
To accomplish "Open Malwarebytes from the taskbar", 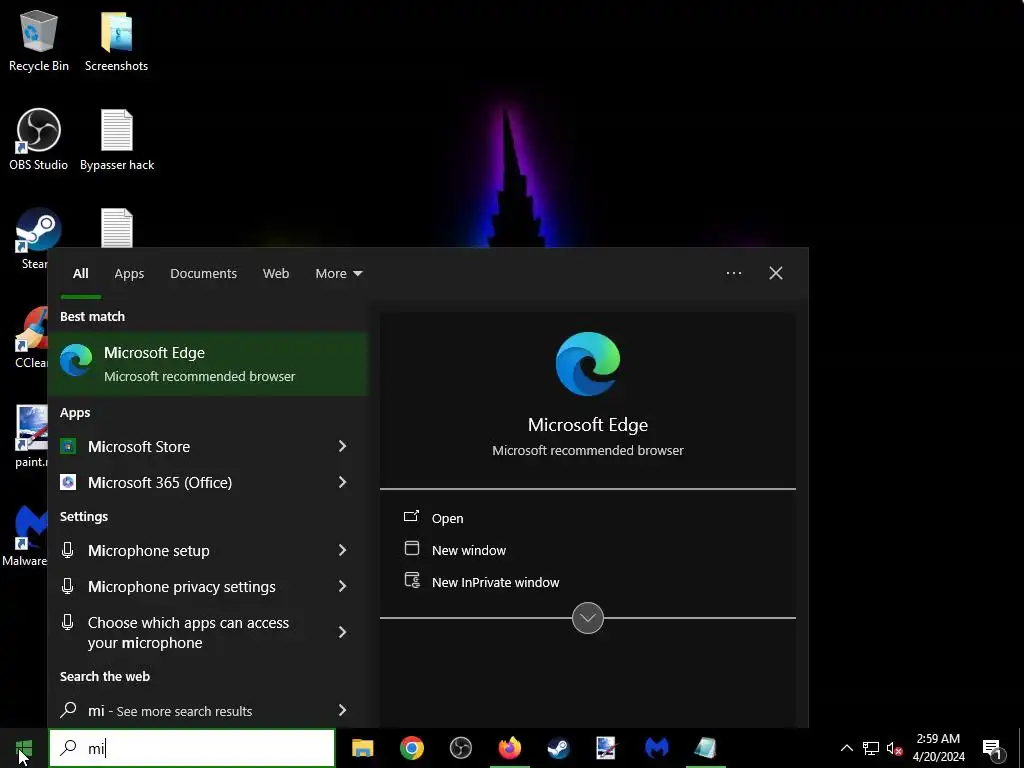I will [x=656, y=748].
